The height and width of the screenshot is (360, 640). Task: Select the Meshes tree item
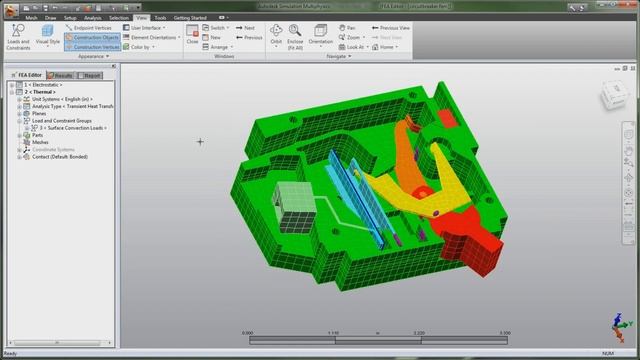(x=40, y=142)
